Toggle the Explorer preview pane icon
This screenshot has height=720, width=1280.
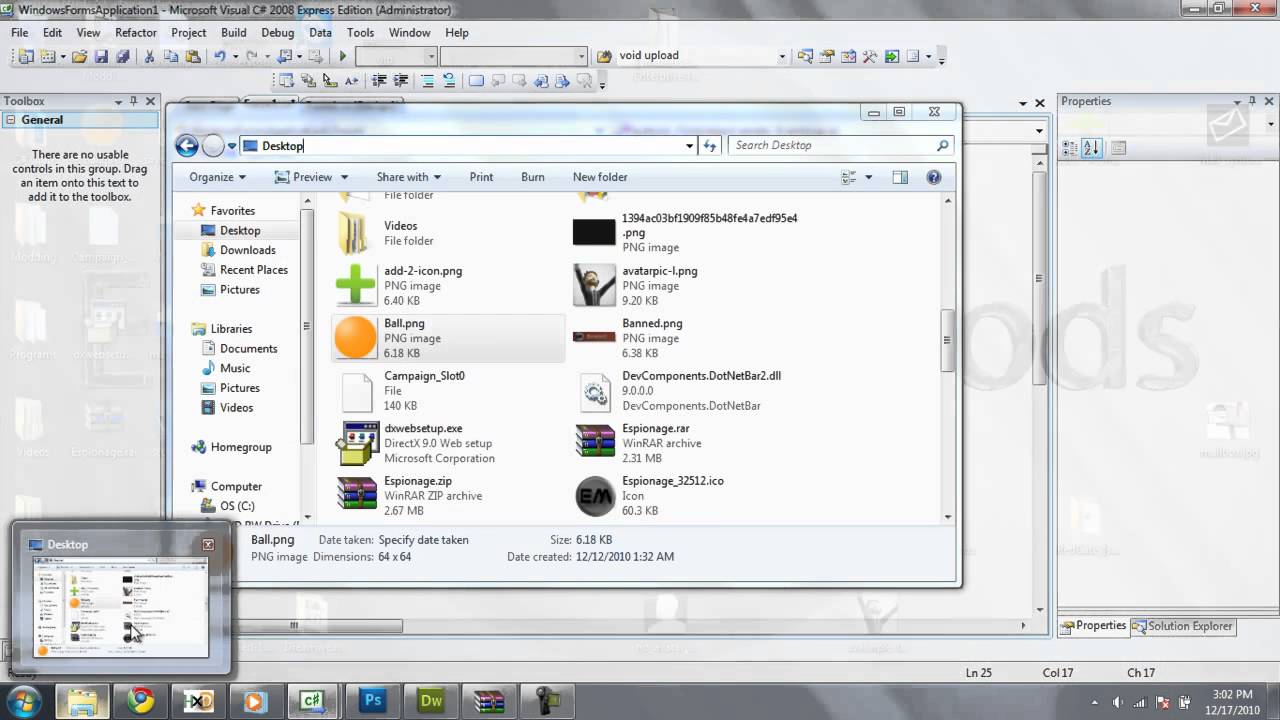[900, 177]
